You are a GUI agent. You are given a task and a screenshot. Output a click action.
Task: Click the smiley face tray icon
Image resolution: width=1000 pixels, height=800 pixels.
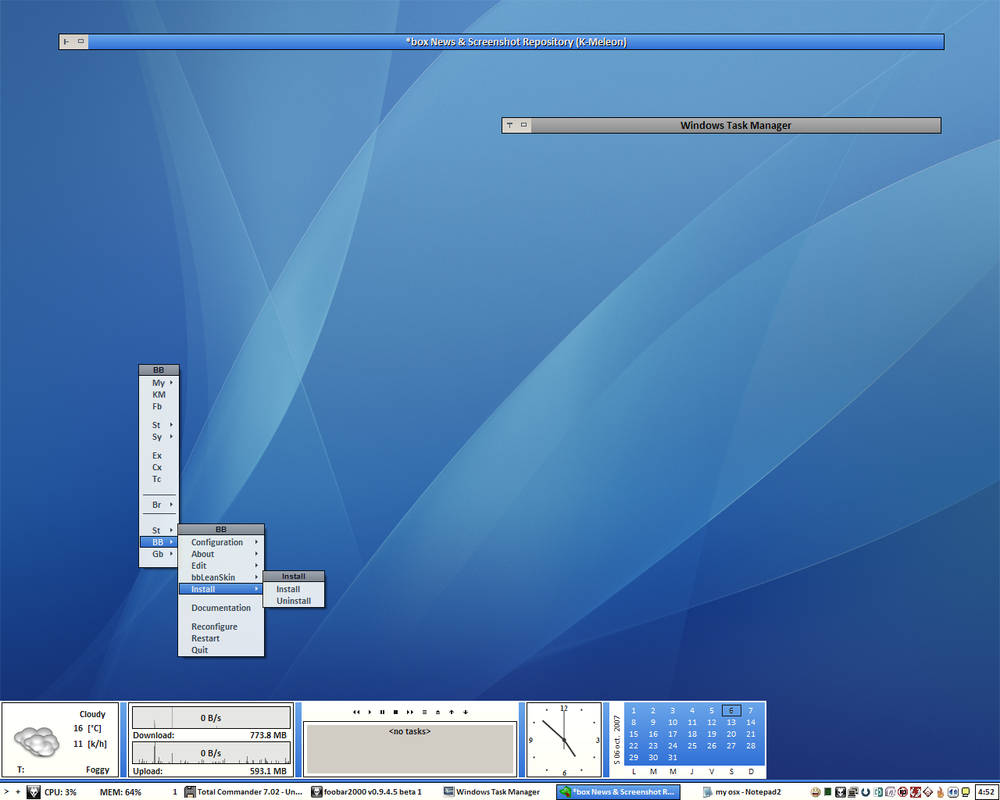pos(816,792)
